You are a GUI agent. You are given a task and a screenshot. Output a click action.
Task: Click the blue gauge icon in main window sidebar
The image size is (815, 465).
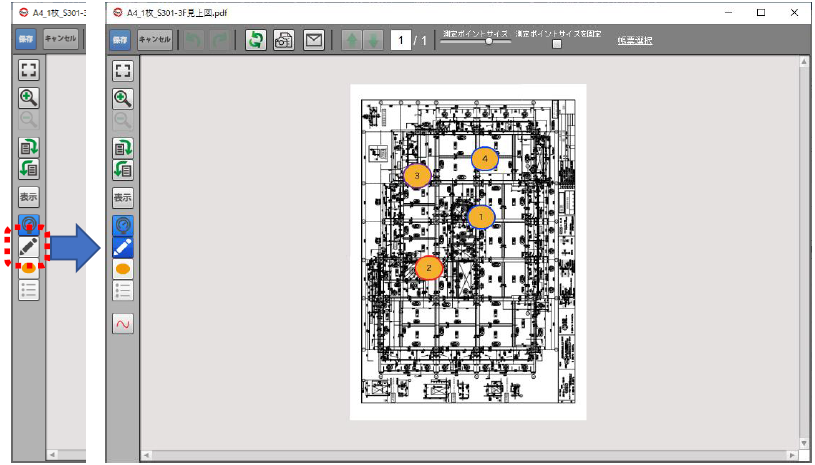123,225
